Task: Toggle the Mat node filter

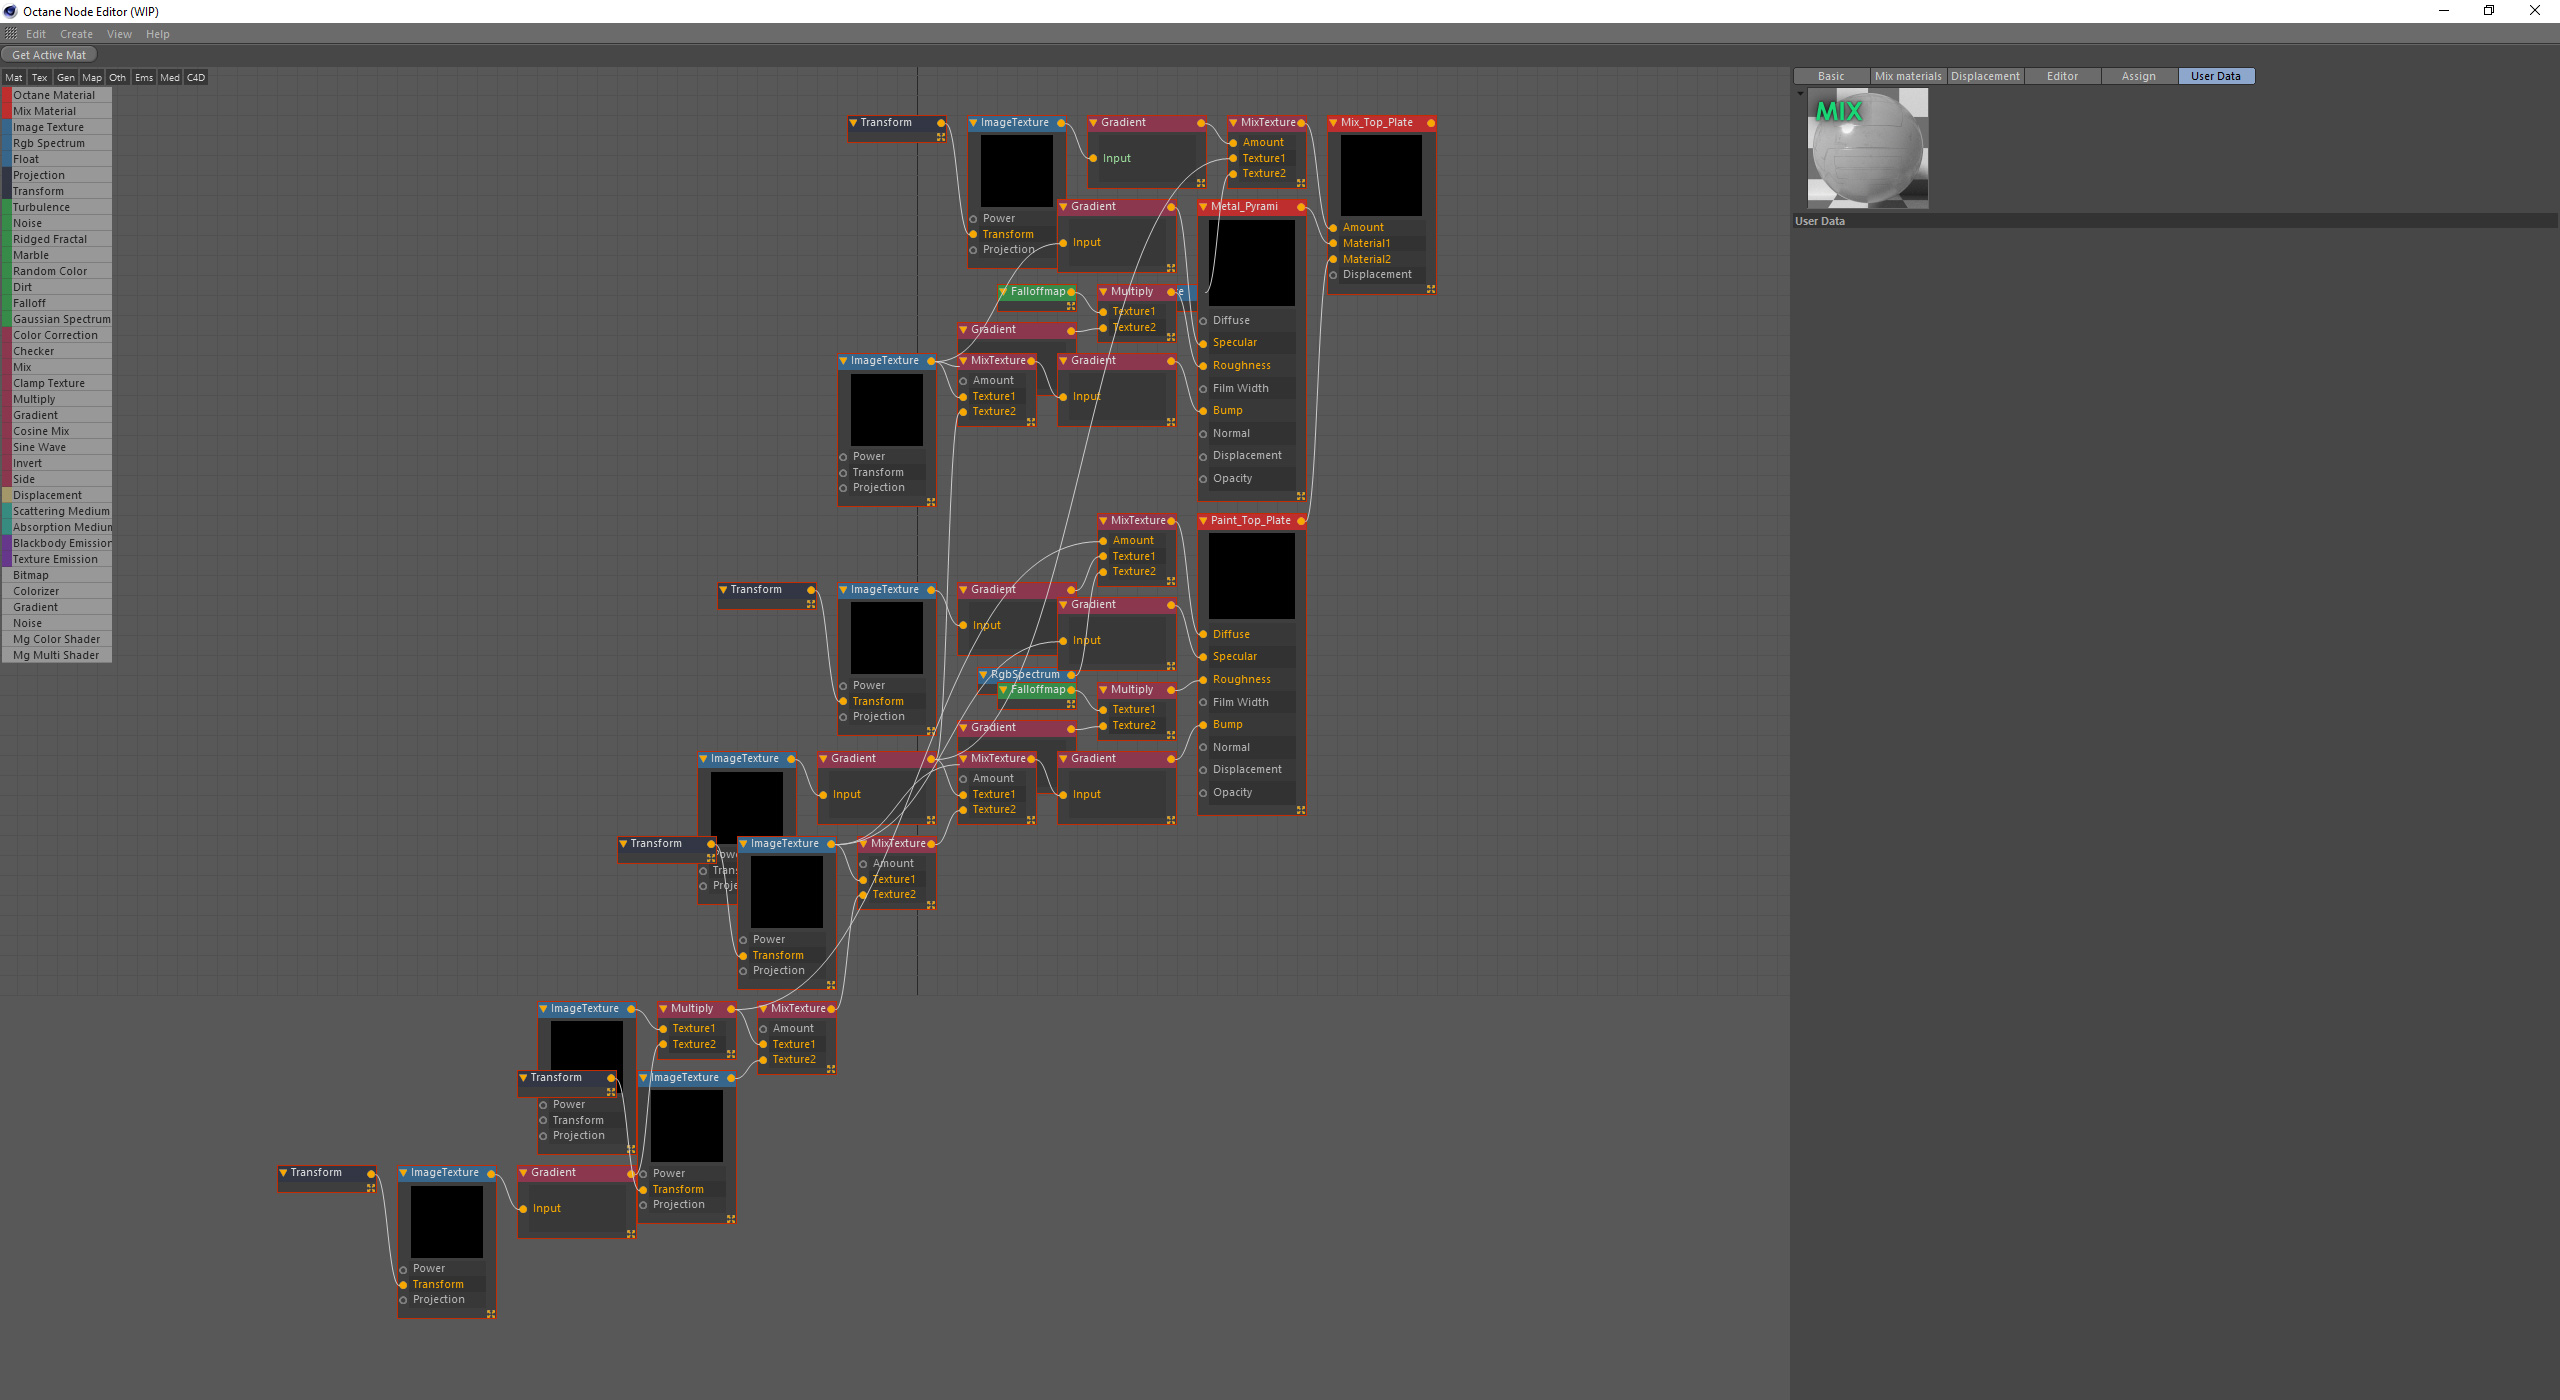Action: pos(14,78)
